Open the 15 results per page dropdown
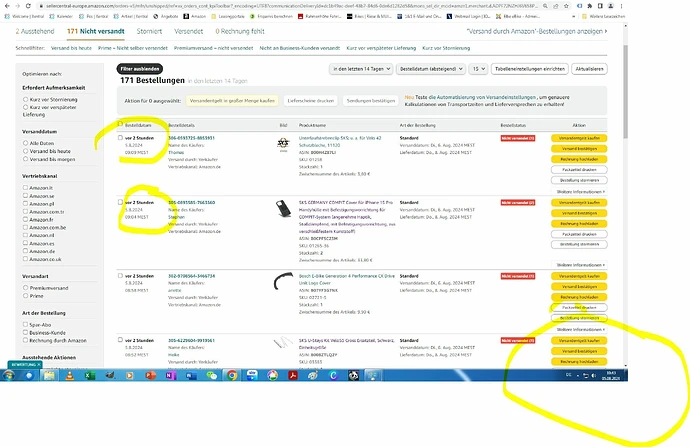The width and height of the screenshot is (690, 447). pyautogui.click(x=478, y=69)
